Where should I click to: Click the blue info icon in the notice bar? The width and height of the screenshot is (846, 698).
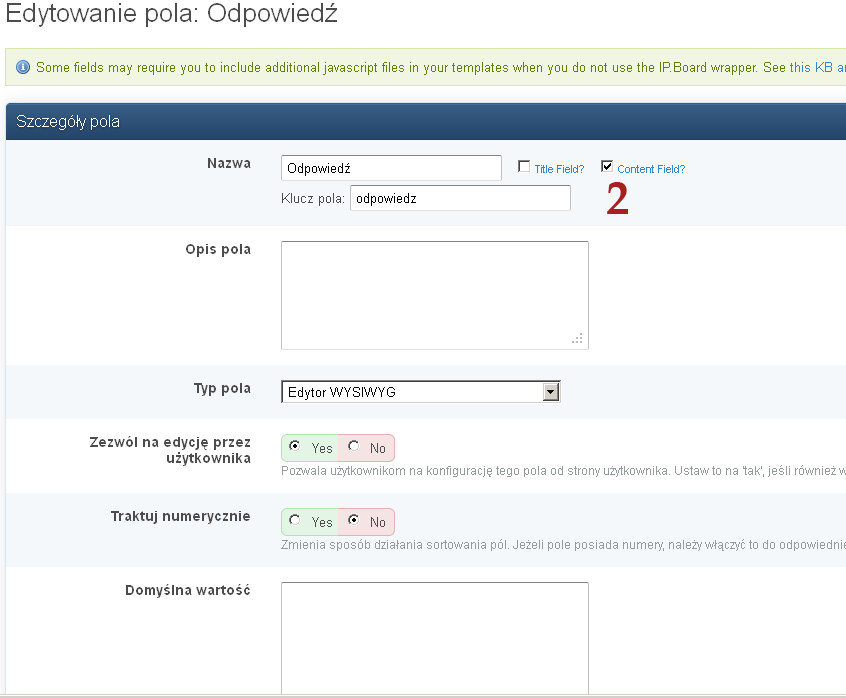click(x=23, y=68)
